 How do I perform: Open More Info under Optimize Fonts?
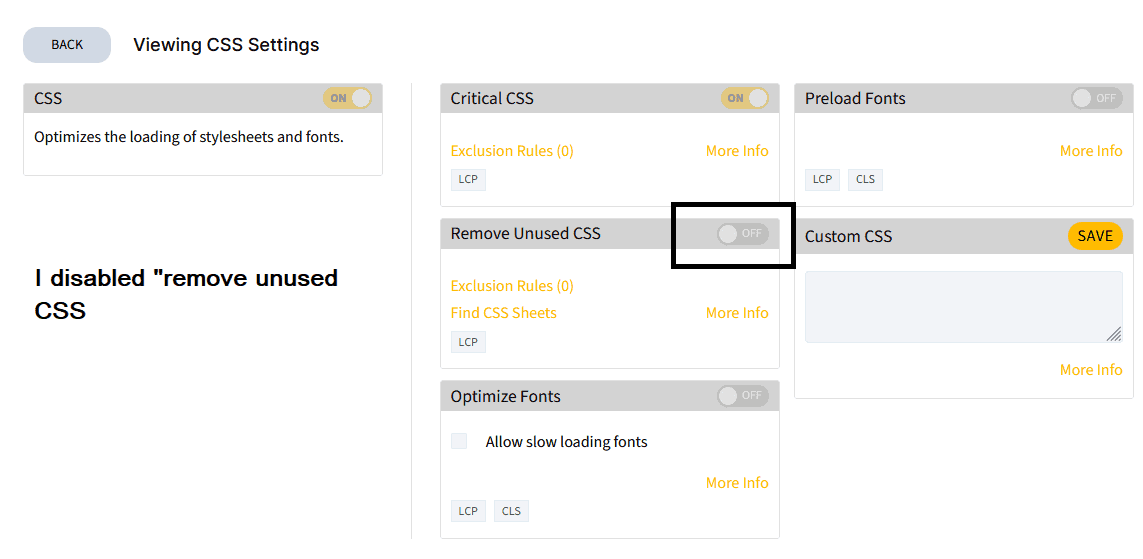[x=737, y=483]
